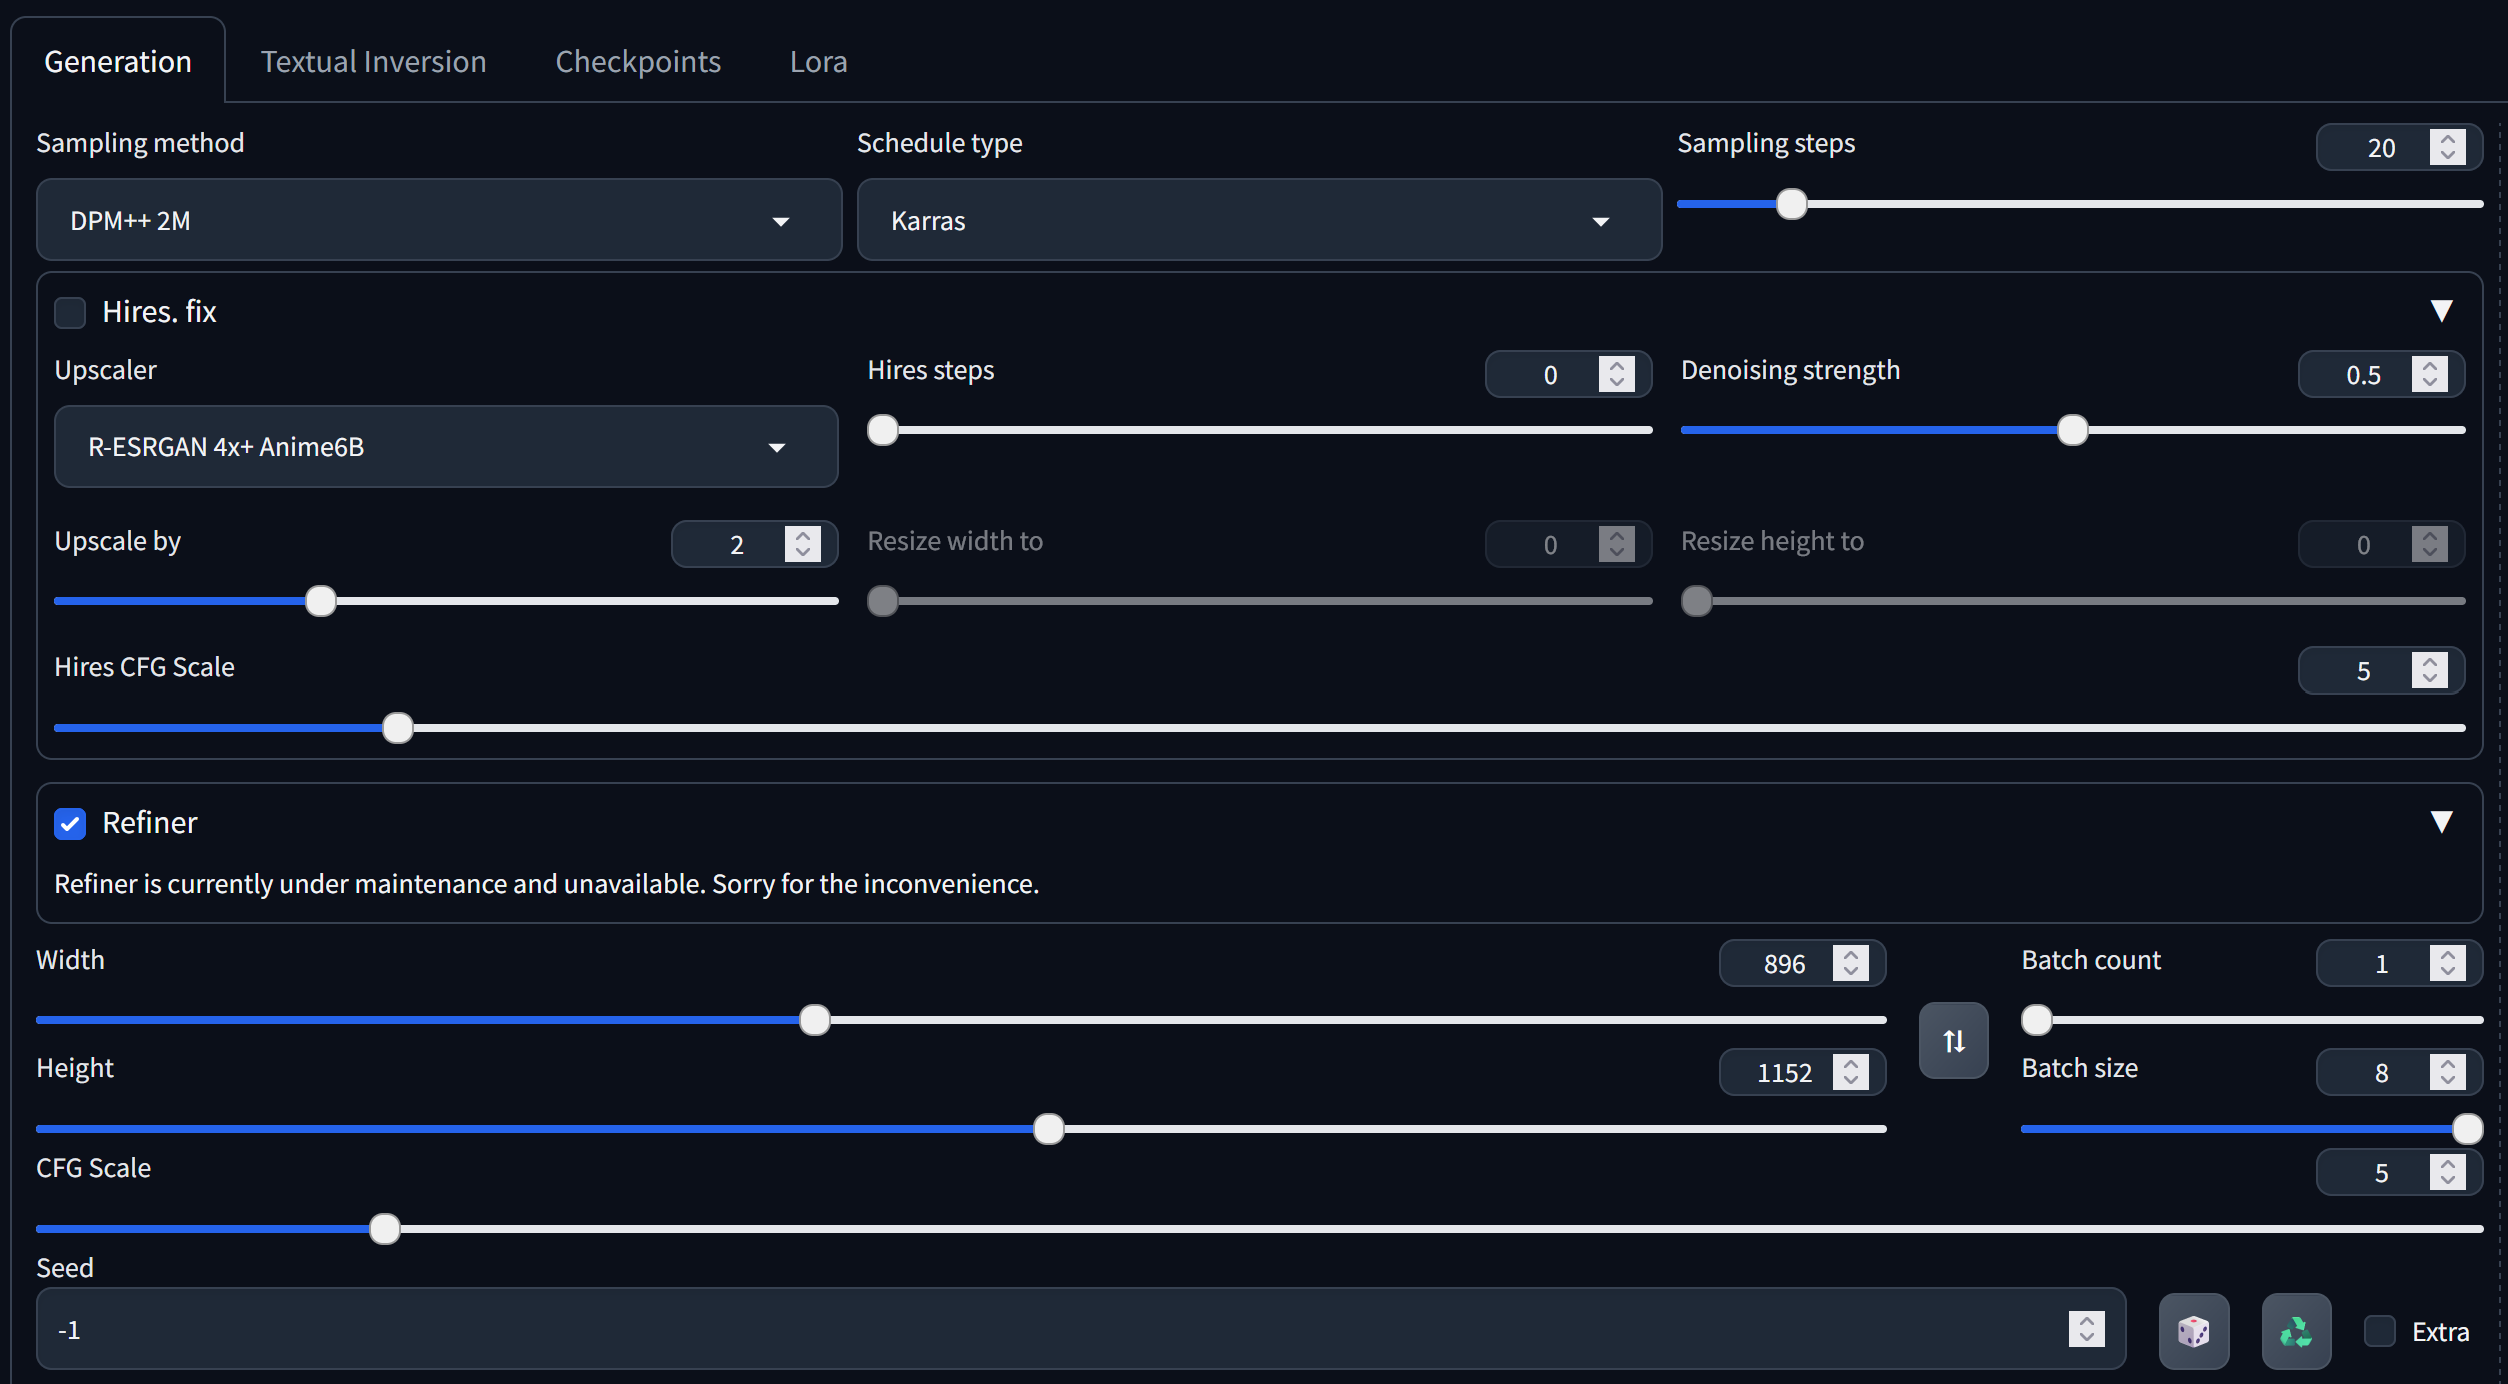
Task: Collapse the Hires. fix section triangle
Action: 2441,311
